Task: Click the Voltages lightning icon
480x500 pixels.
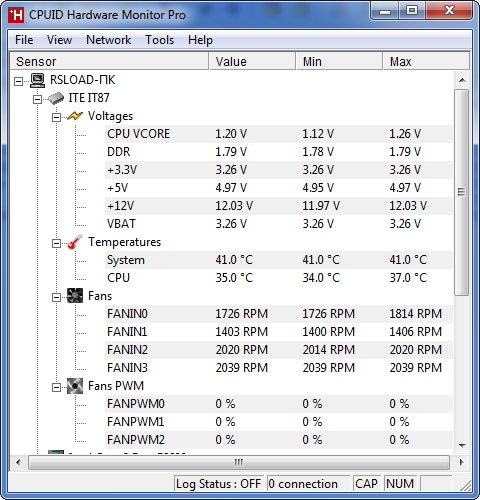Action: pyautogui.click(x=75, y=116)
